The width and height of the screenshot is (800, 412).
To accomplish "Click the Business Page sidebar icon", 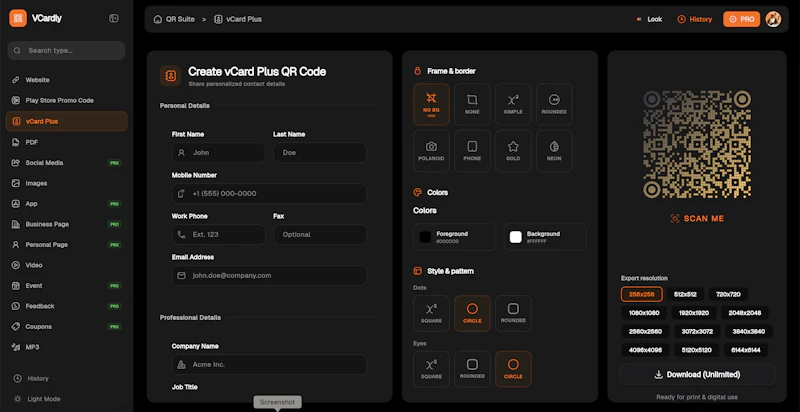I will click(x=16, y=224).
